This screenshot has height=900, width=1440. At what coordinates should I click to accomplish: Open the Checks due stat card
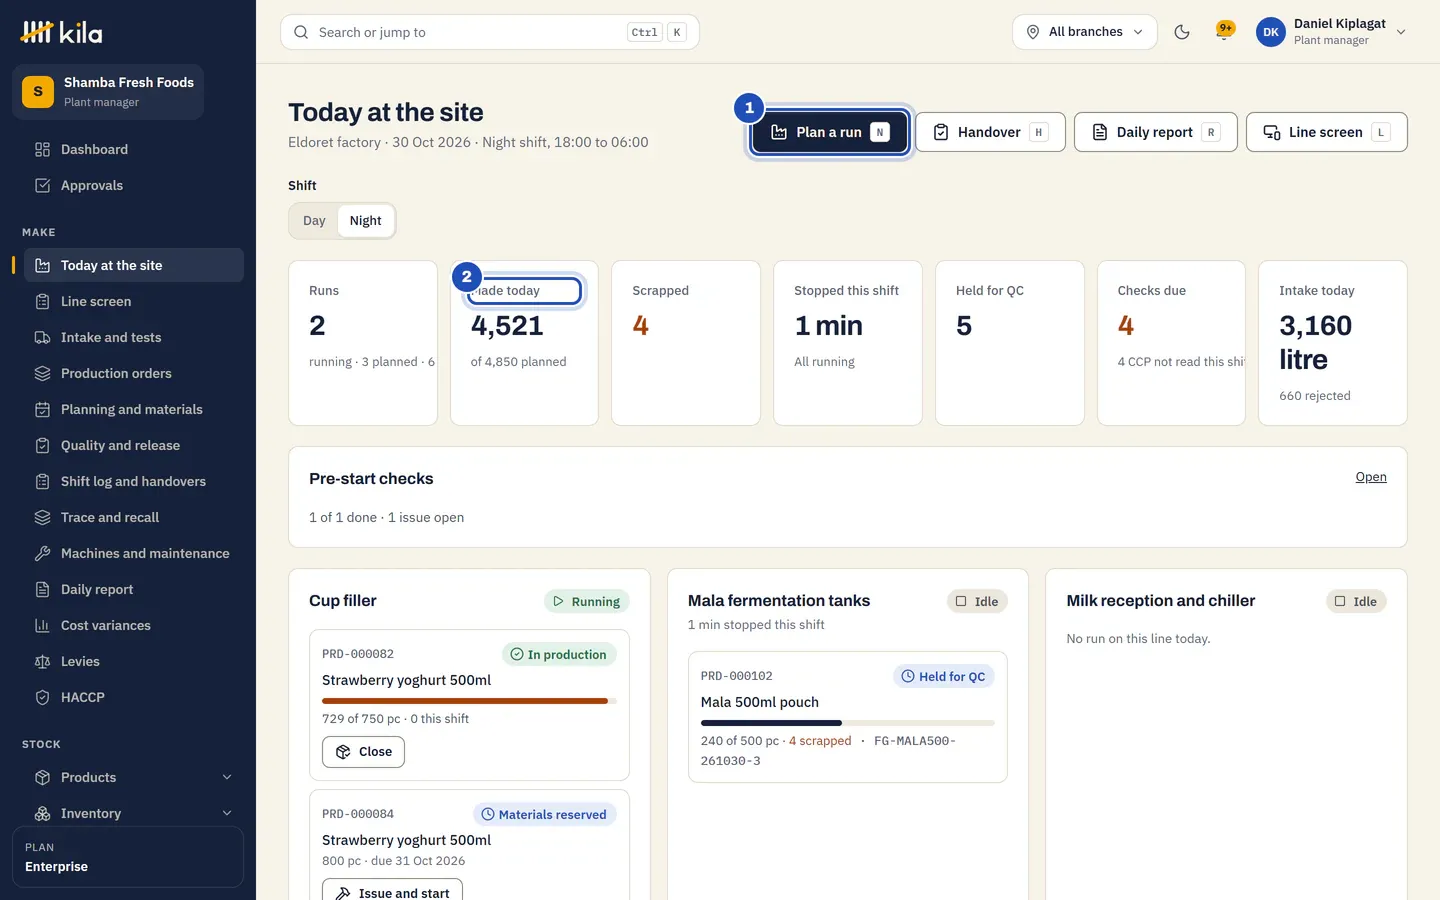pos(1171,343)
